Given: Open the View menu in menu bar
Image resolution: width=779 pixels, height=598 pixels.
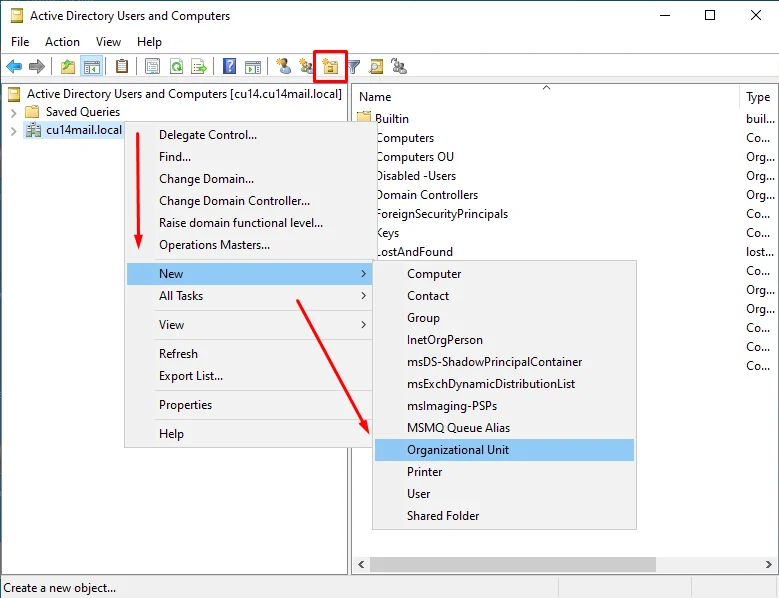Looking at the screenshot, I should [108, 42].
